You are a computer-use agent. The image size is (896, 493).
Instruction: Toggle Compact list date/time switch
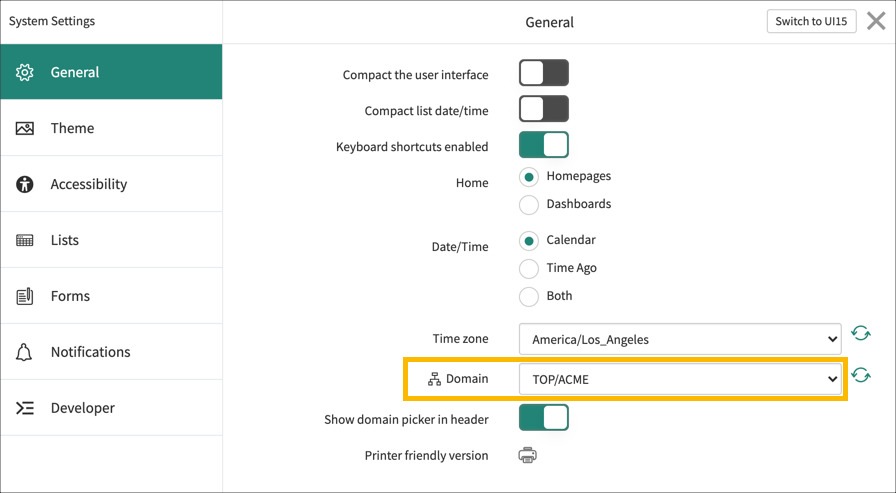coord(543,109)
